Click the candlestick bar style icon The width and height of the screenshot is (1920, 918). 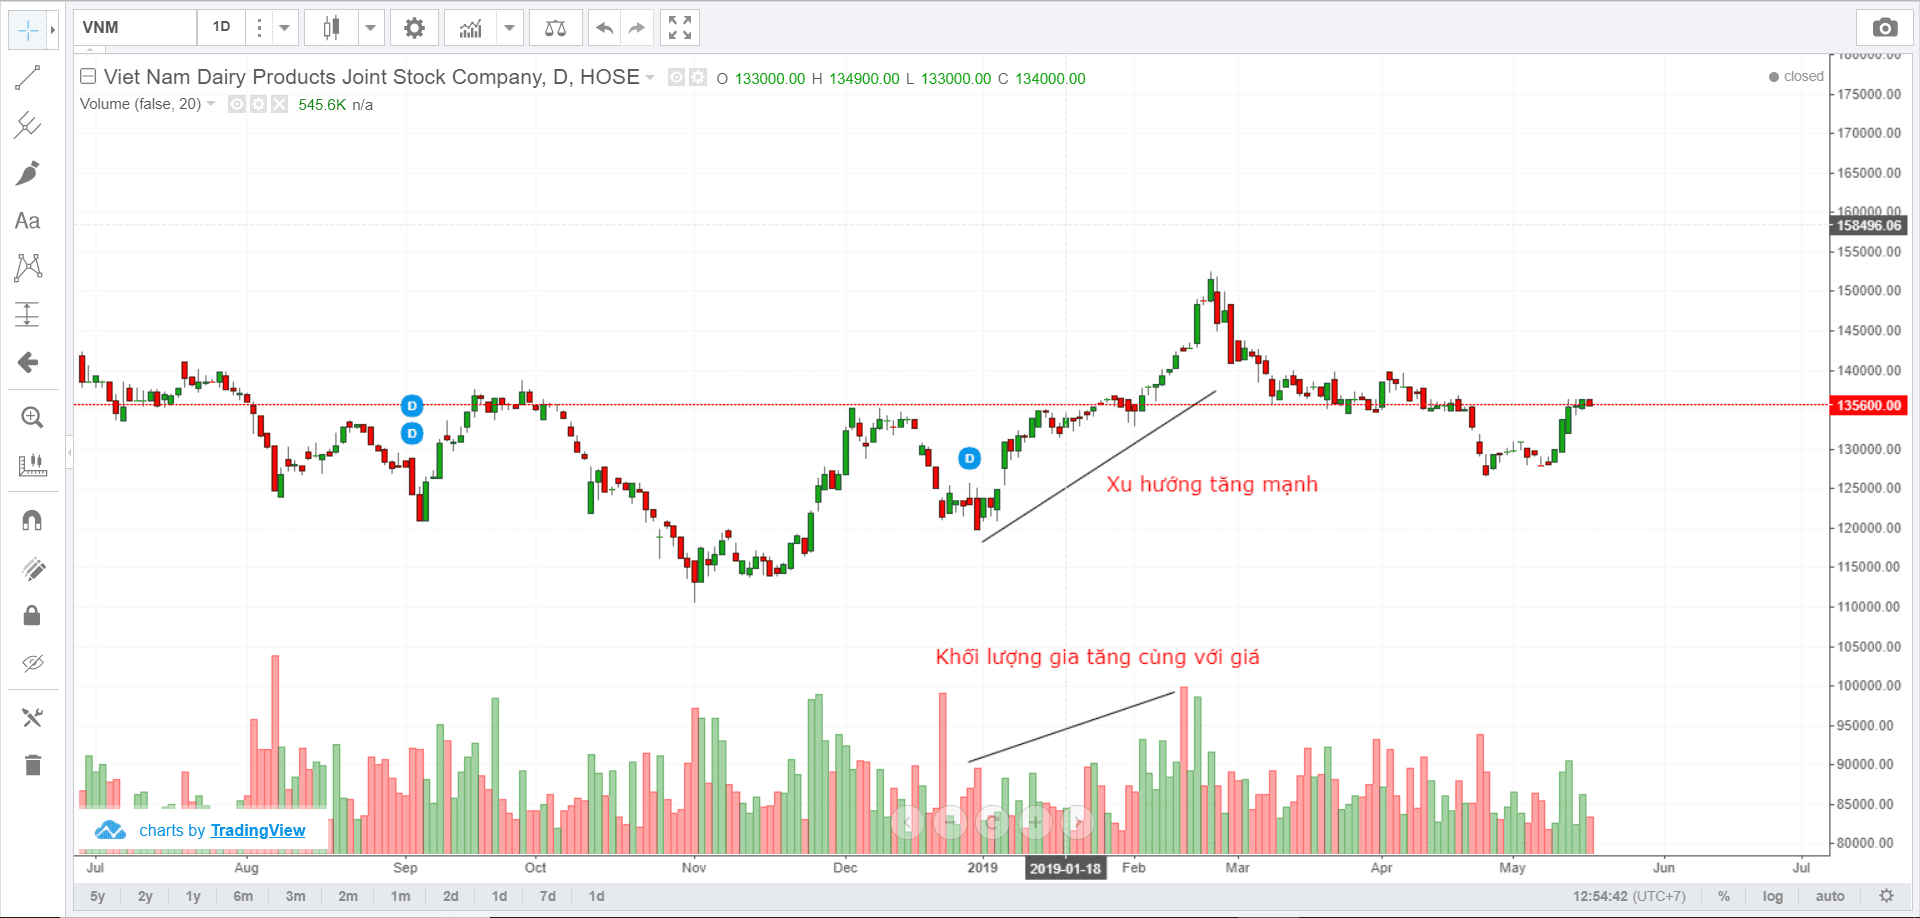(x=331, y=28)
